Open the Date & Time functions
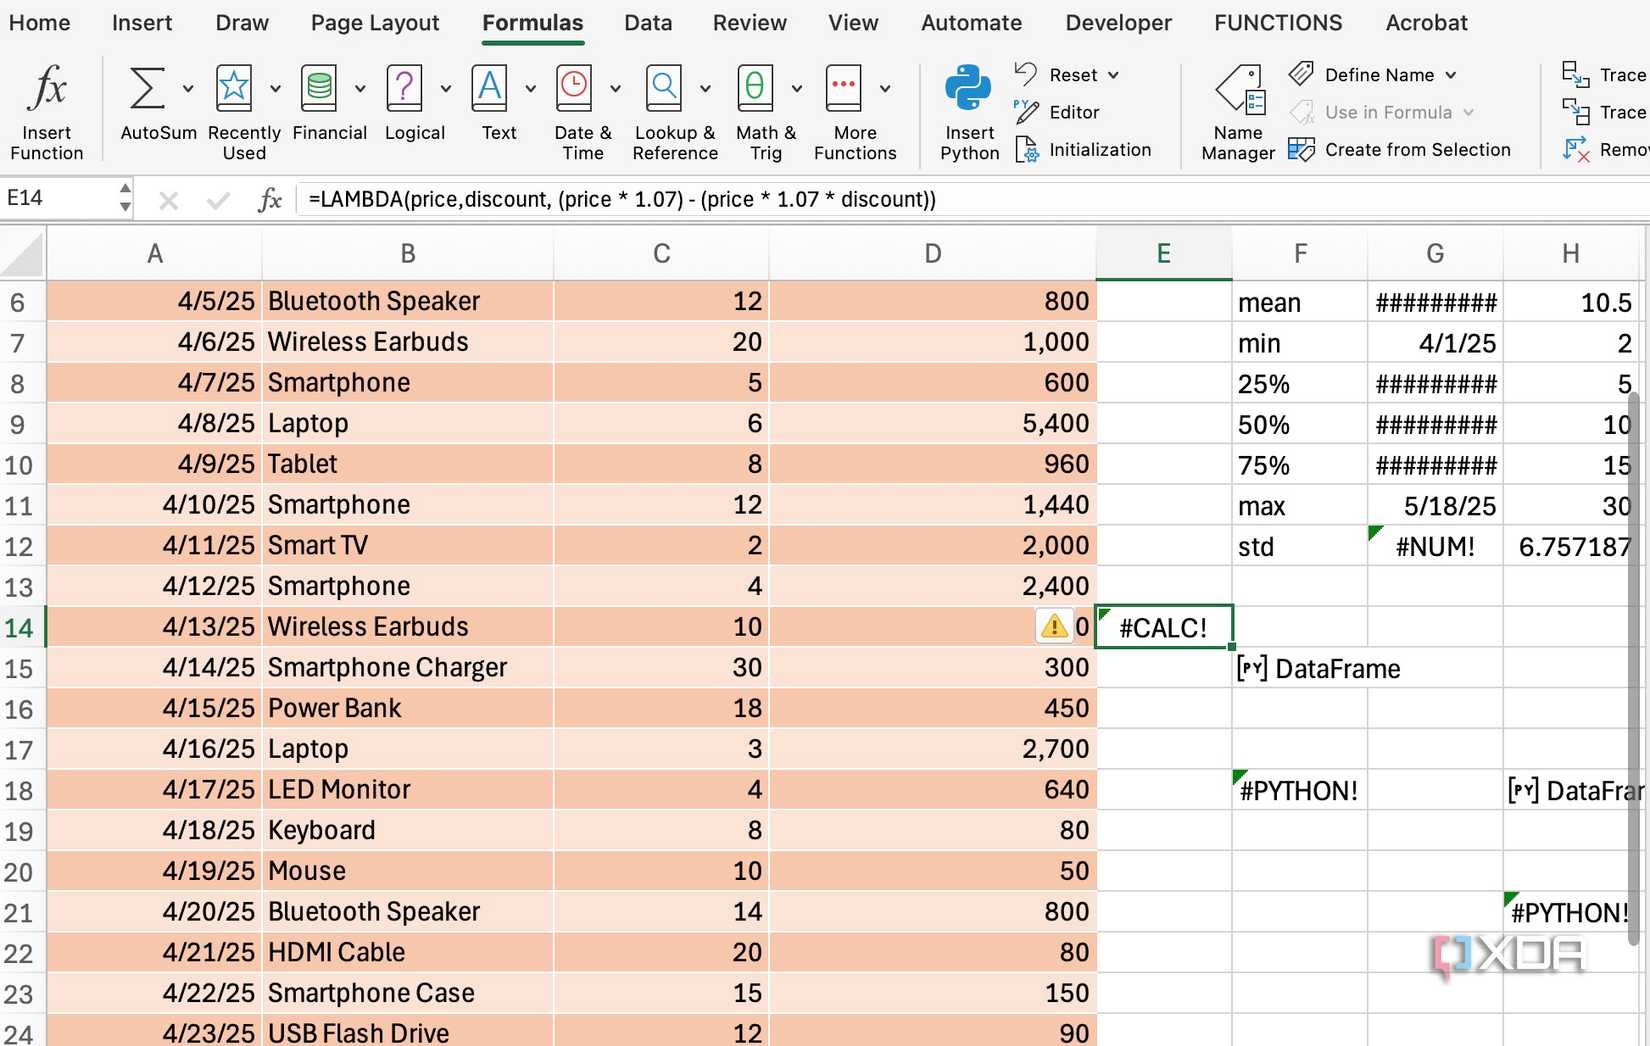Viewport: 1650px width, 1046px height. (574, 90)
